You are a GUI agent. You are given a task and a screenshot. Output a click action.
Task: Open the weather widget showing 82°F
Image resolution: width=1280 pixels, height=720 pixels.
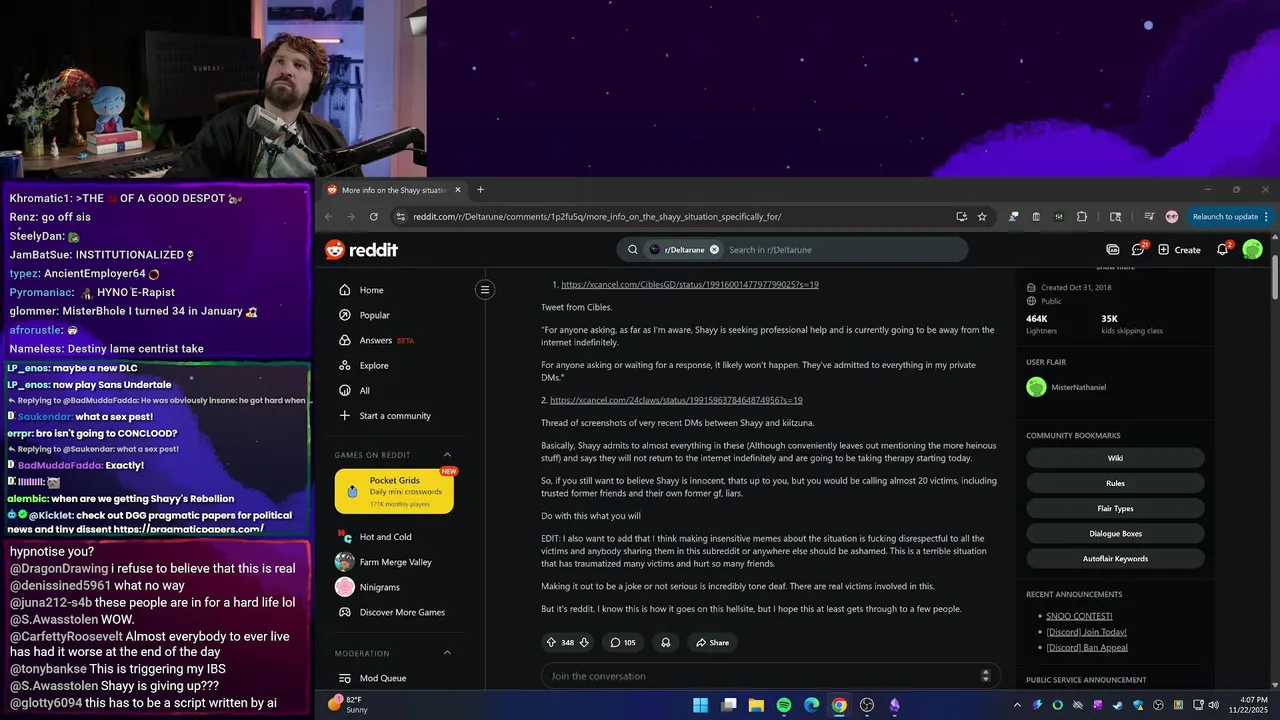click(350, 704)
